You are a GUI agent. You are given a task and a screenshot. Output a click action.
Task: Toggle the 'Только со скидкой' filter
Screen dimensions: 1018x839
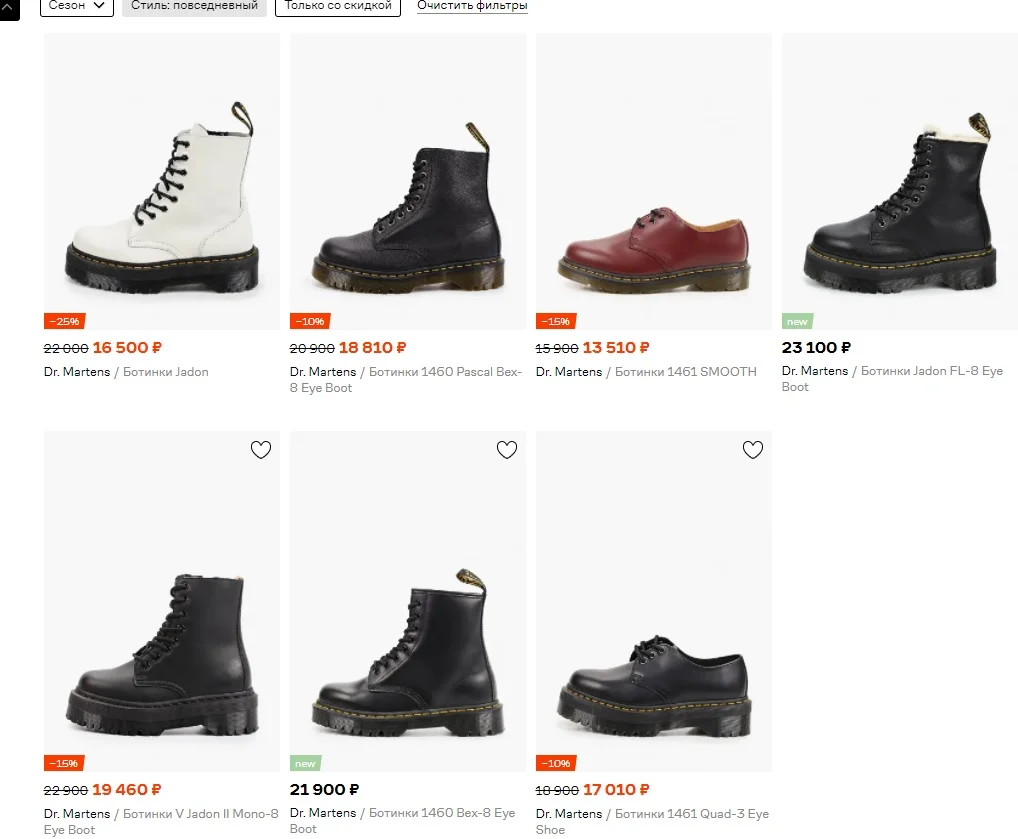point(338,6)
